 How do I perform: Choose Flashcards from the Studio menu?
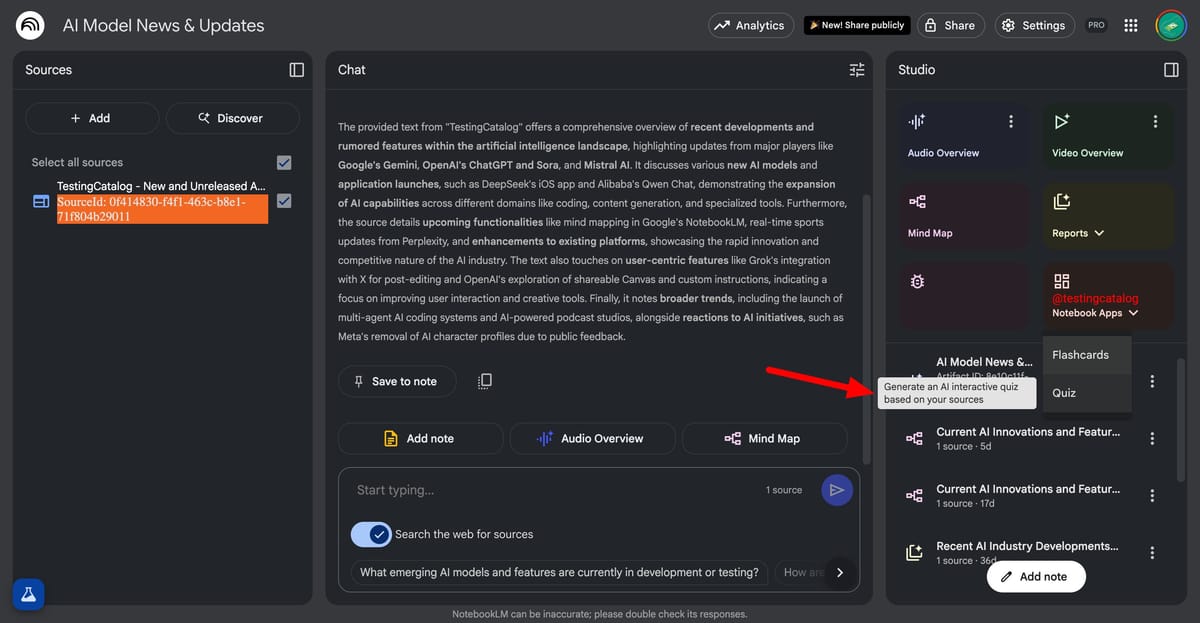(1078, 354)
